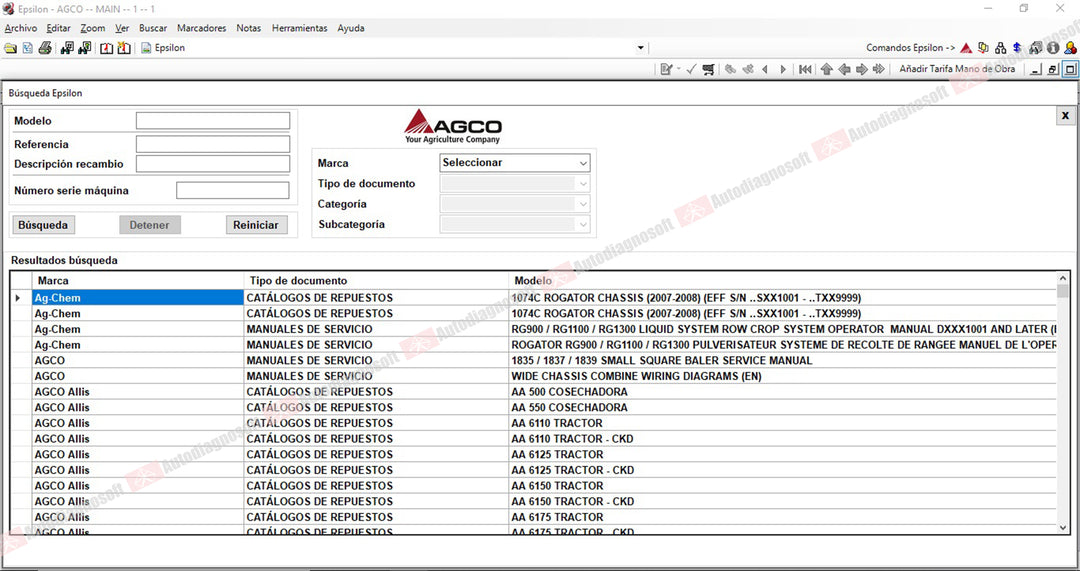The width and height of the screenshot is (1080, 571).
Task: Open the Tipo de documento dropdown
Action: (x=515, y=184)
